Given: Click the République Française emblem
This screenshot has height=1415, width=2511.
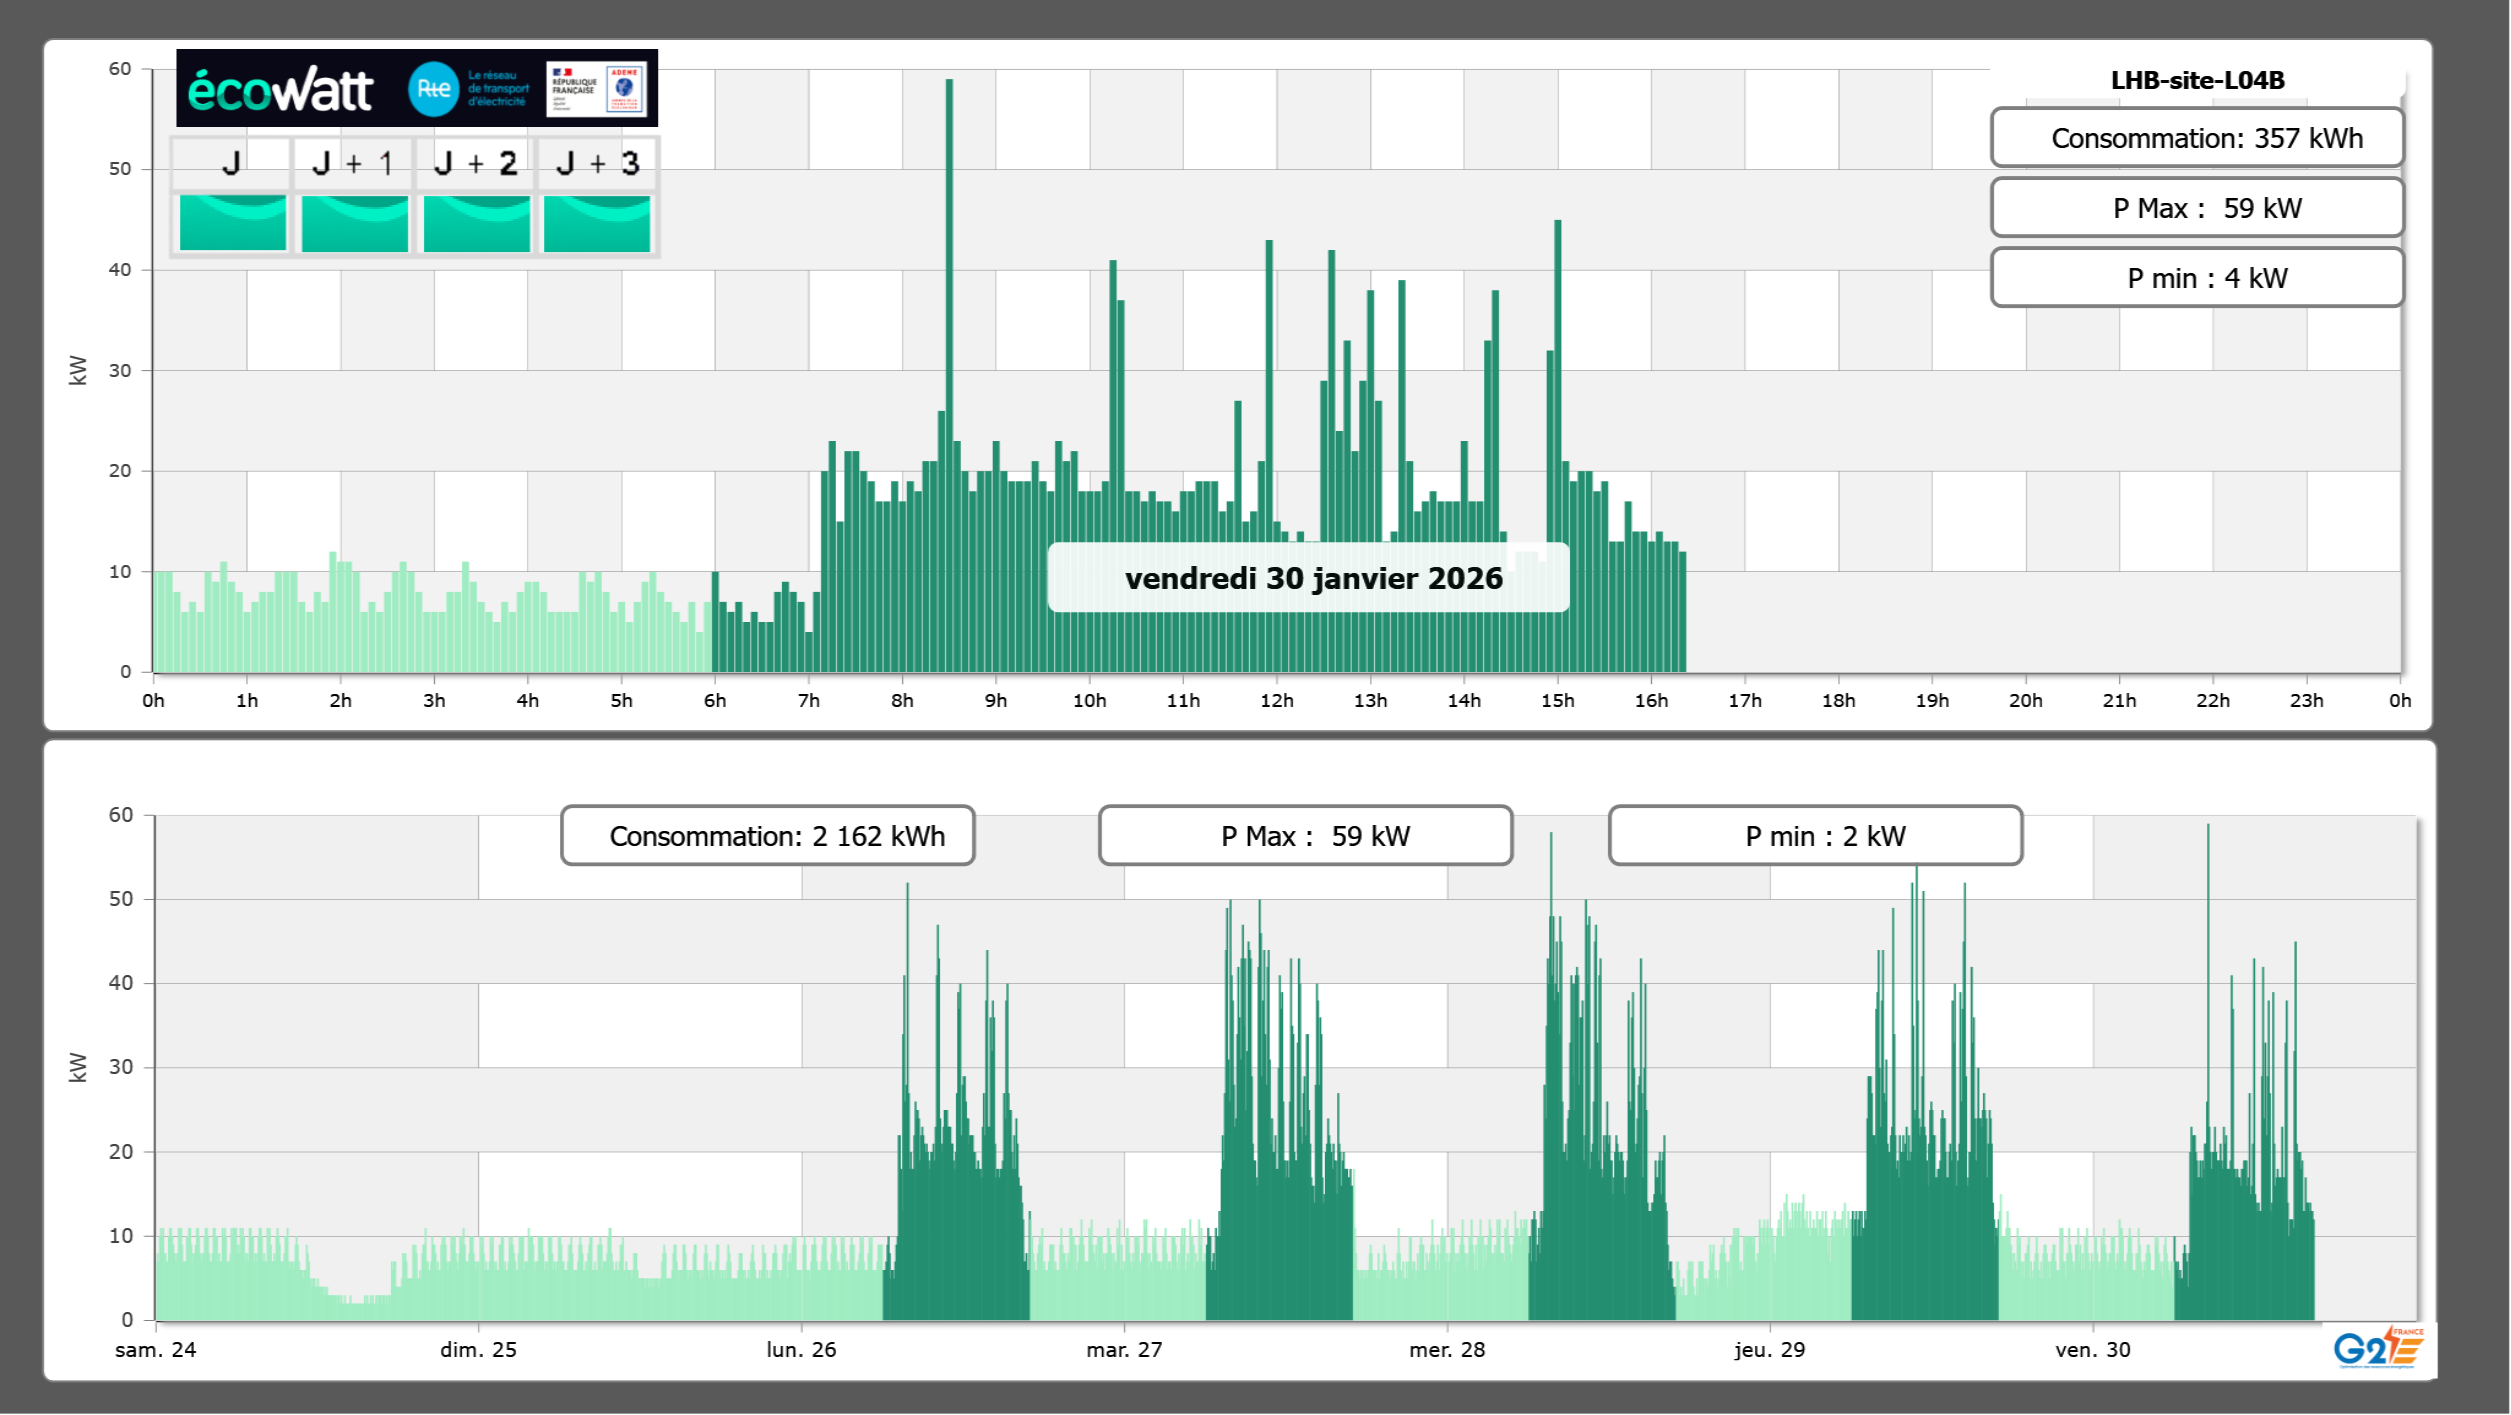Looking at the screenshot, I should pos(574,89).
